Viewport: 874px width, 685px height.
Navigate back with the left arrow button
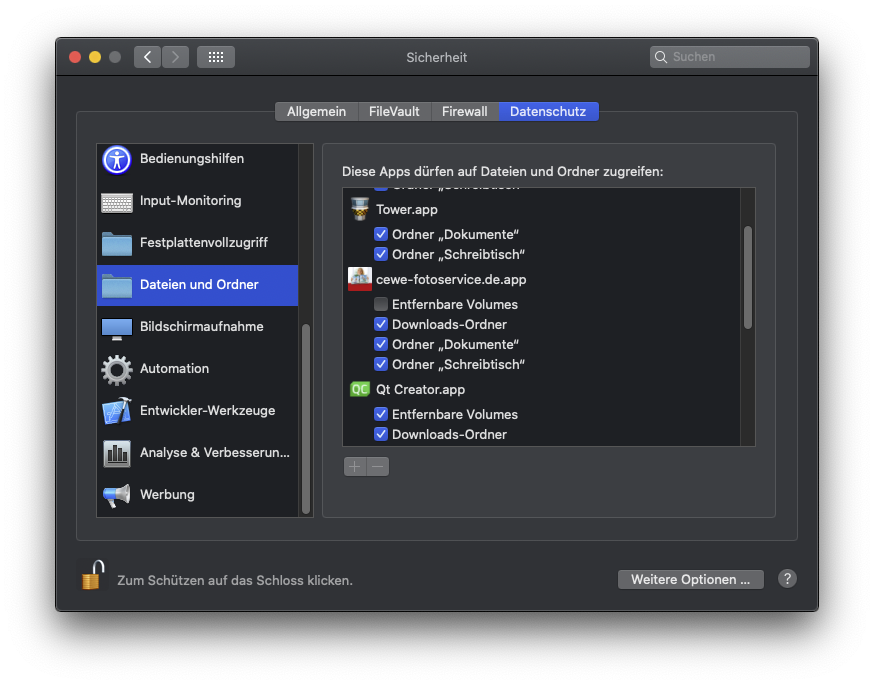(148, 57)
